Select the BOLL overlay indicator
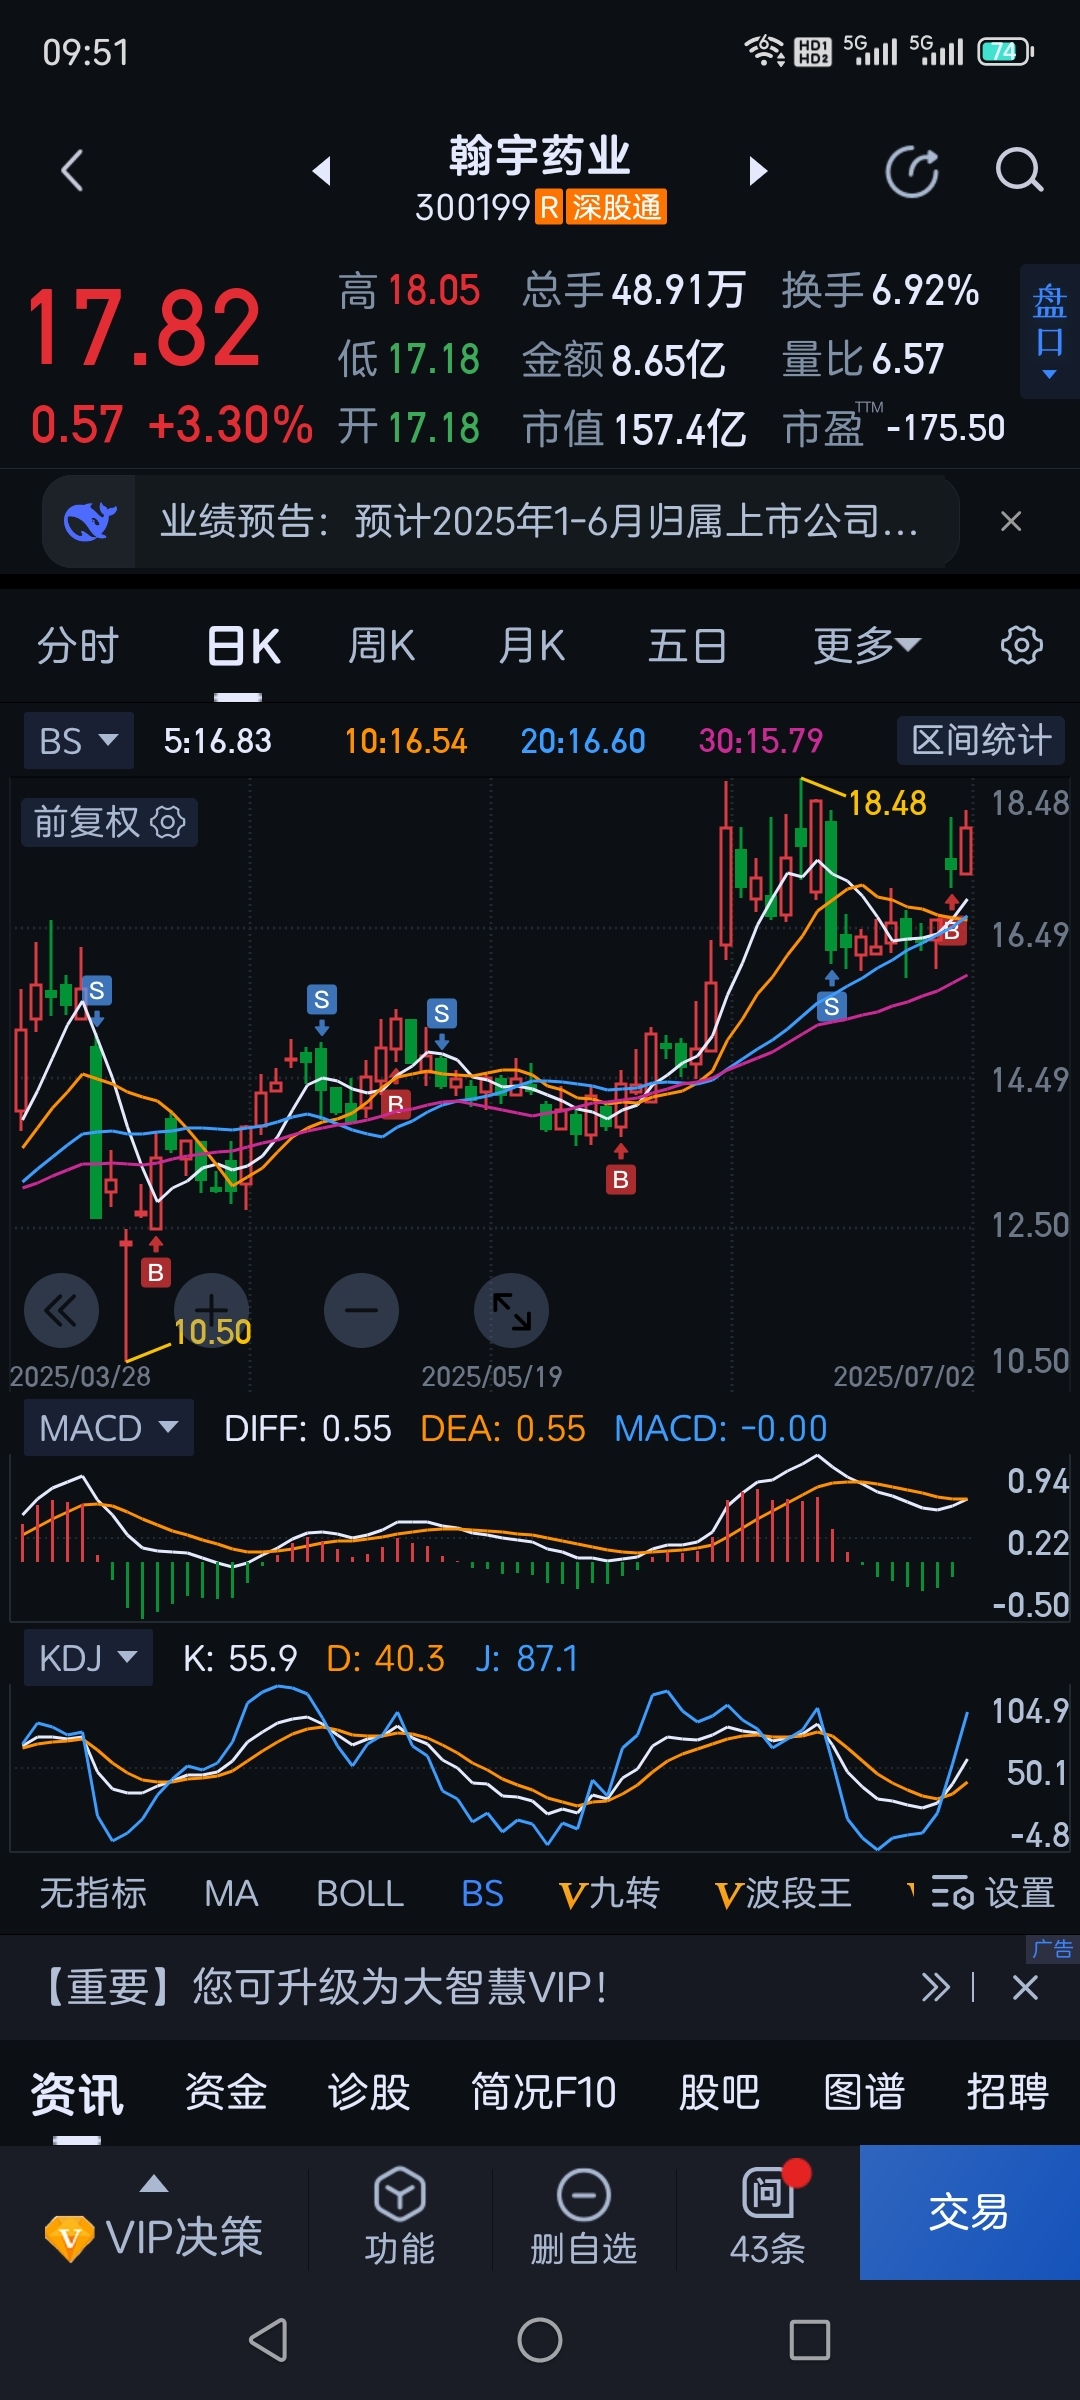Viewport: 1080px width, 2400px height. [360, 1893]
